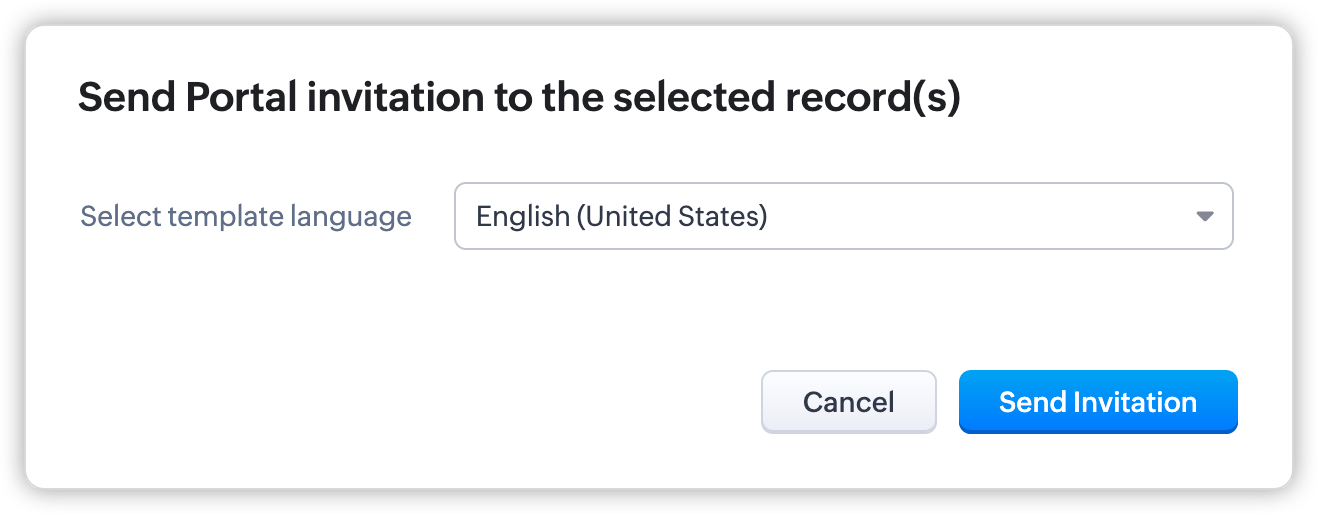Send the portal invitation now
Screen dimensions: 1318x514
coord(1098,402)
